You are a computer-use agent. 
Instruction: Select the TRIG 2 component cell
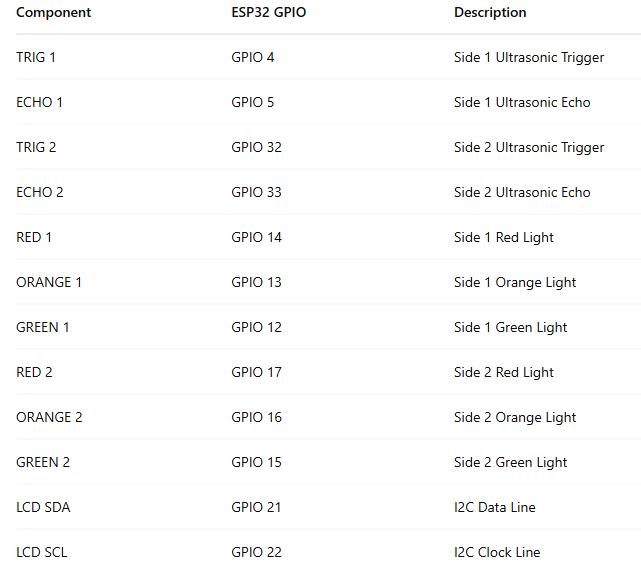pos(36,147)
